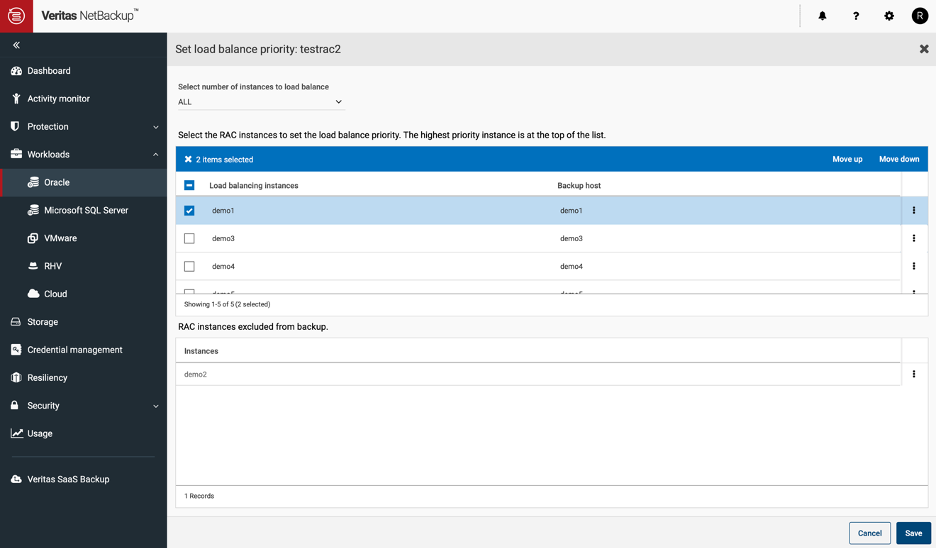Click "1 Records" footer text
936x548 pixels.
click(199, 496)
